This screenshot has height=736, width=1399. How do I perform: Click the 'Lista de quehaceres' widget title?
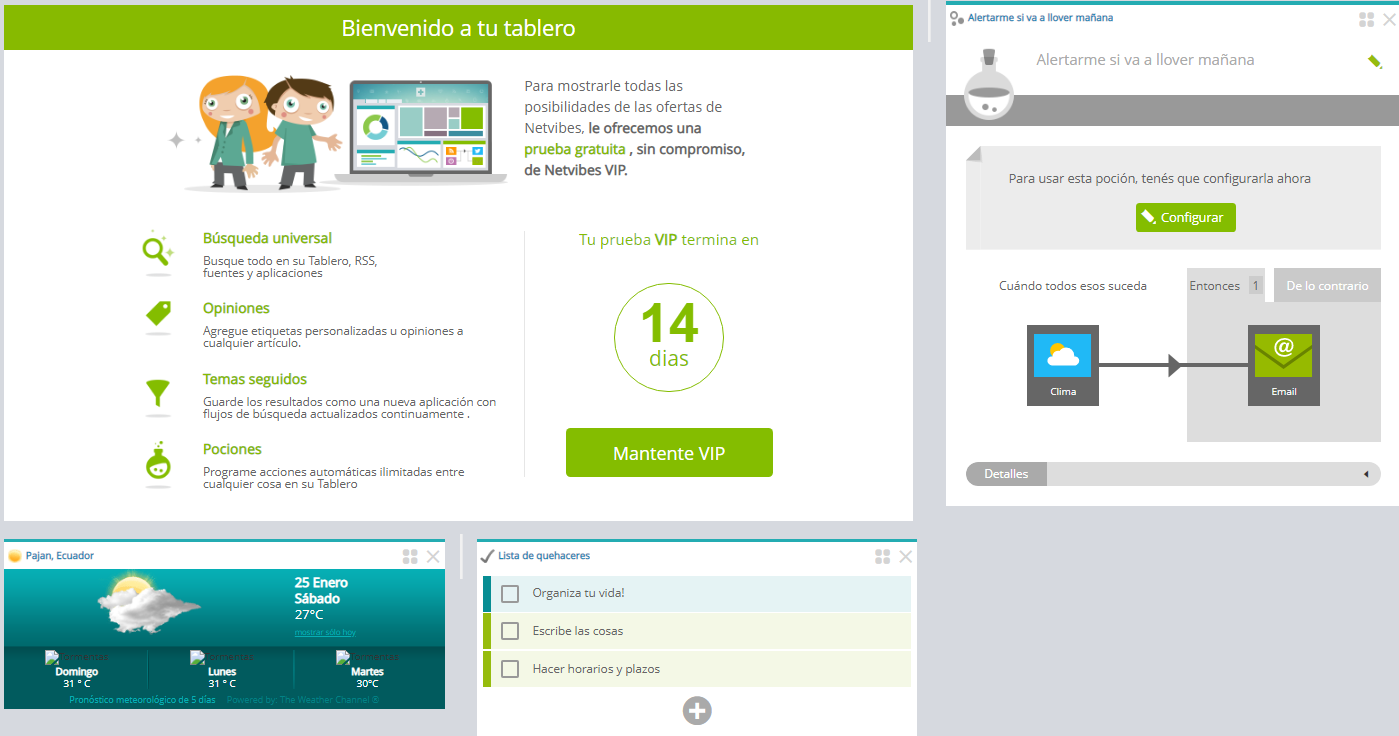point(544,556)
